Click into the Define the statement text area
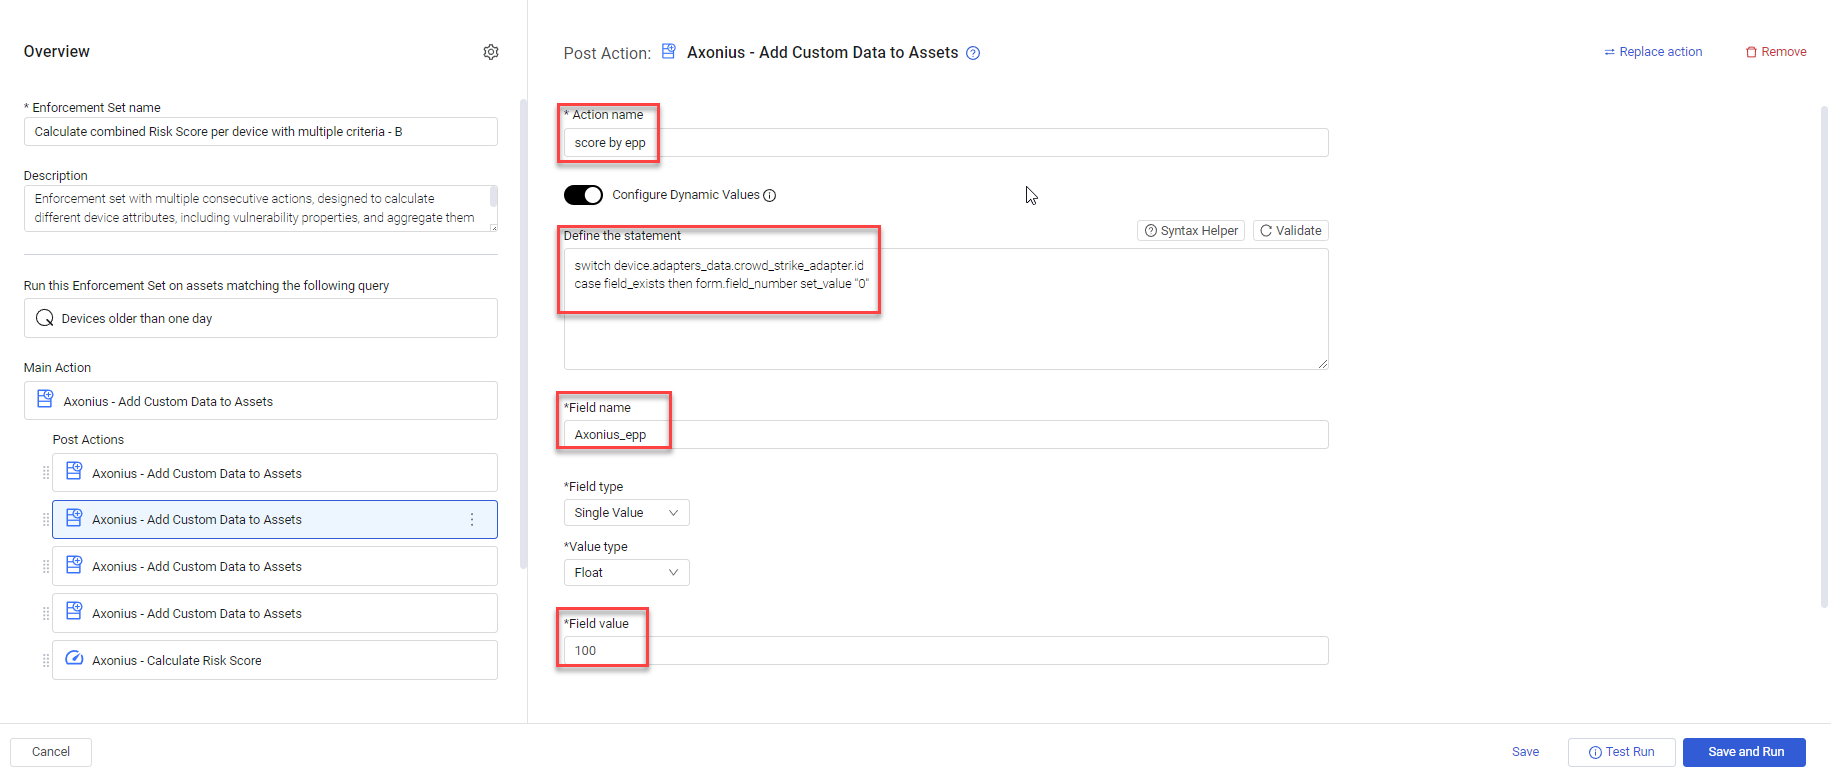This screenshot has width=1831, height=771. tap(946, 309)
